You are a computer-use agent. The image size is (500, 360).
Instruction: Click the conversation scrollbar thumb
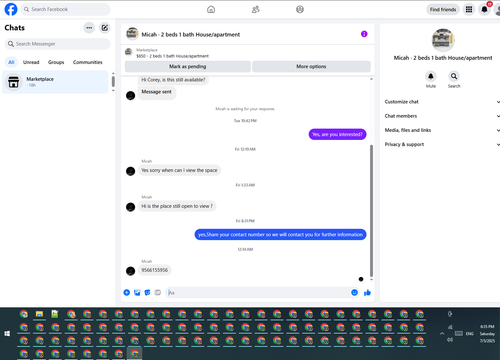point(371,211)
